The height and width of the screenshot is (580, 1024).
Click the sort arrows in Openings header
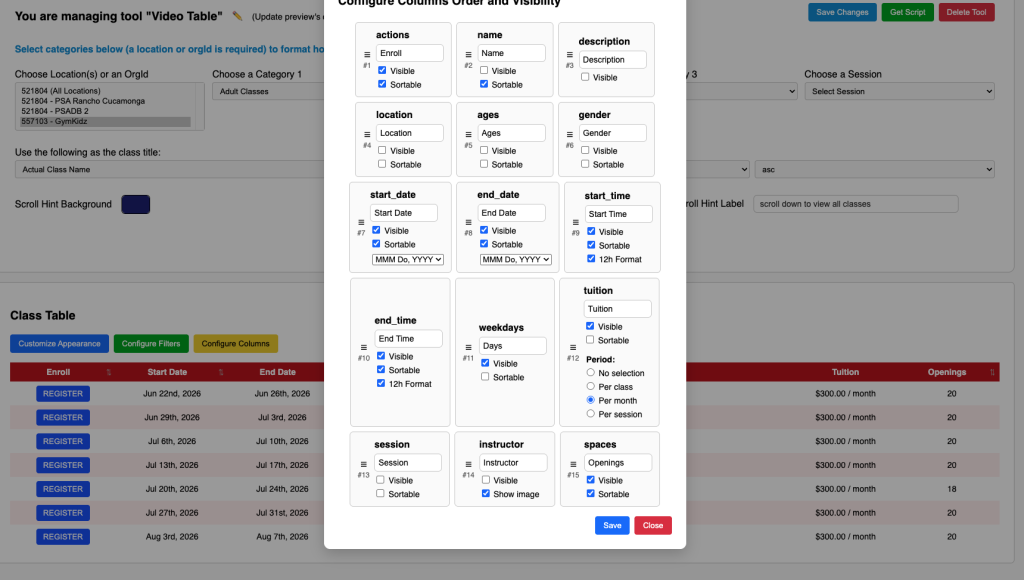coord(993,373)
